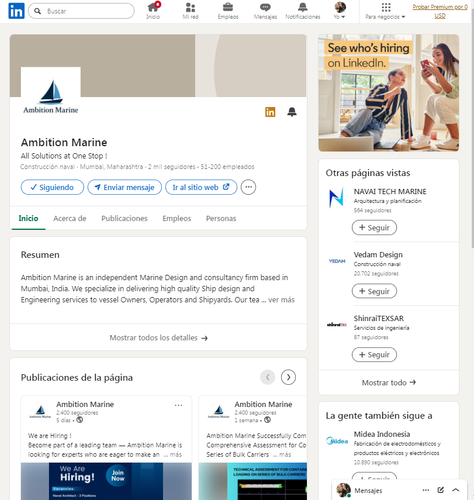
Task: Follow NAVAI TECH MARINE with Seguir
Action: point(374,228)
